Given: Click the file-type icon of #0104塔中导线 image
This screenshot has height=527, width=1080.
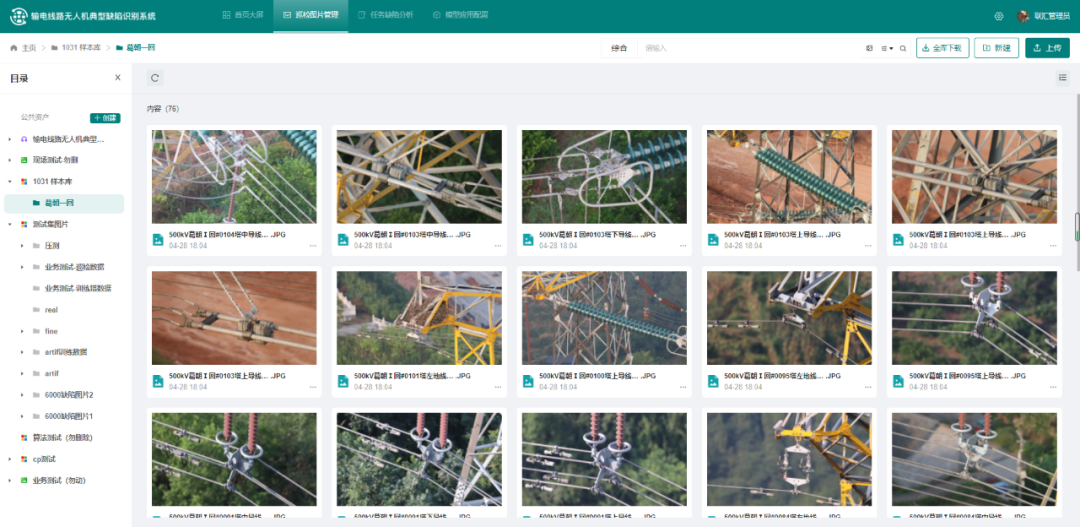Looking at the screenshot, I should coord(158,240).
